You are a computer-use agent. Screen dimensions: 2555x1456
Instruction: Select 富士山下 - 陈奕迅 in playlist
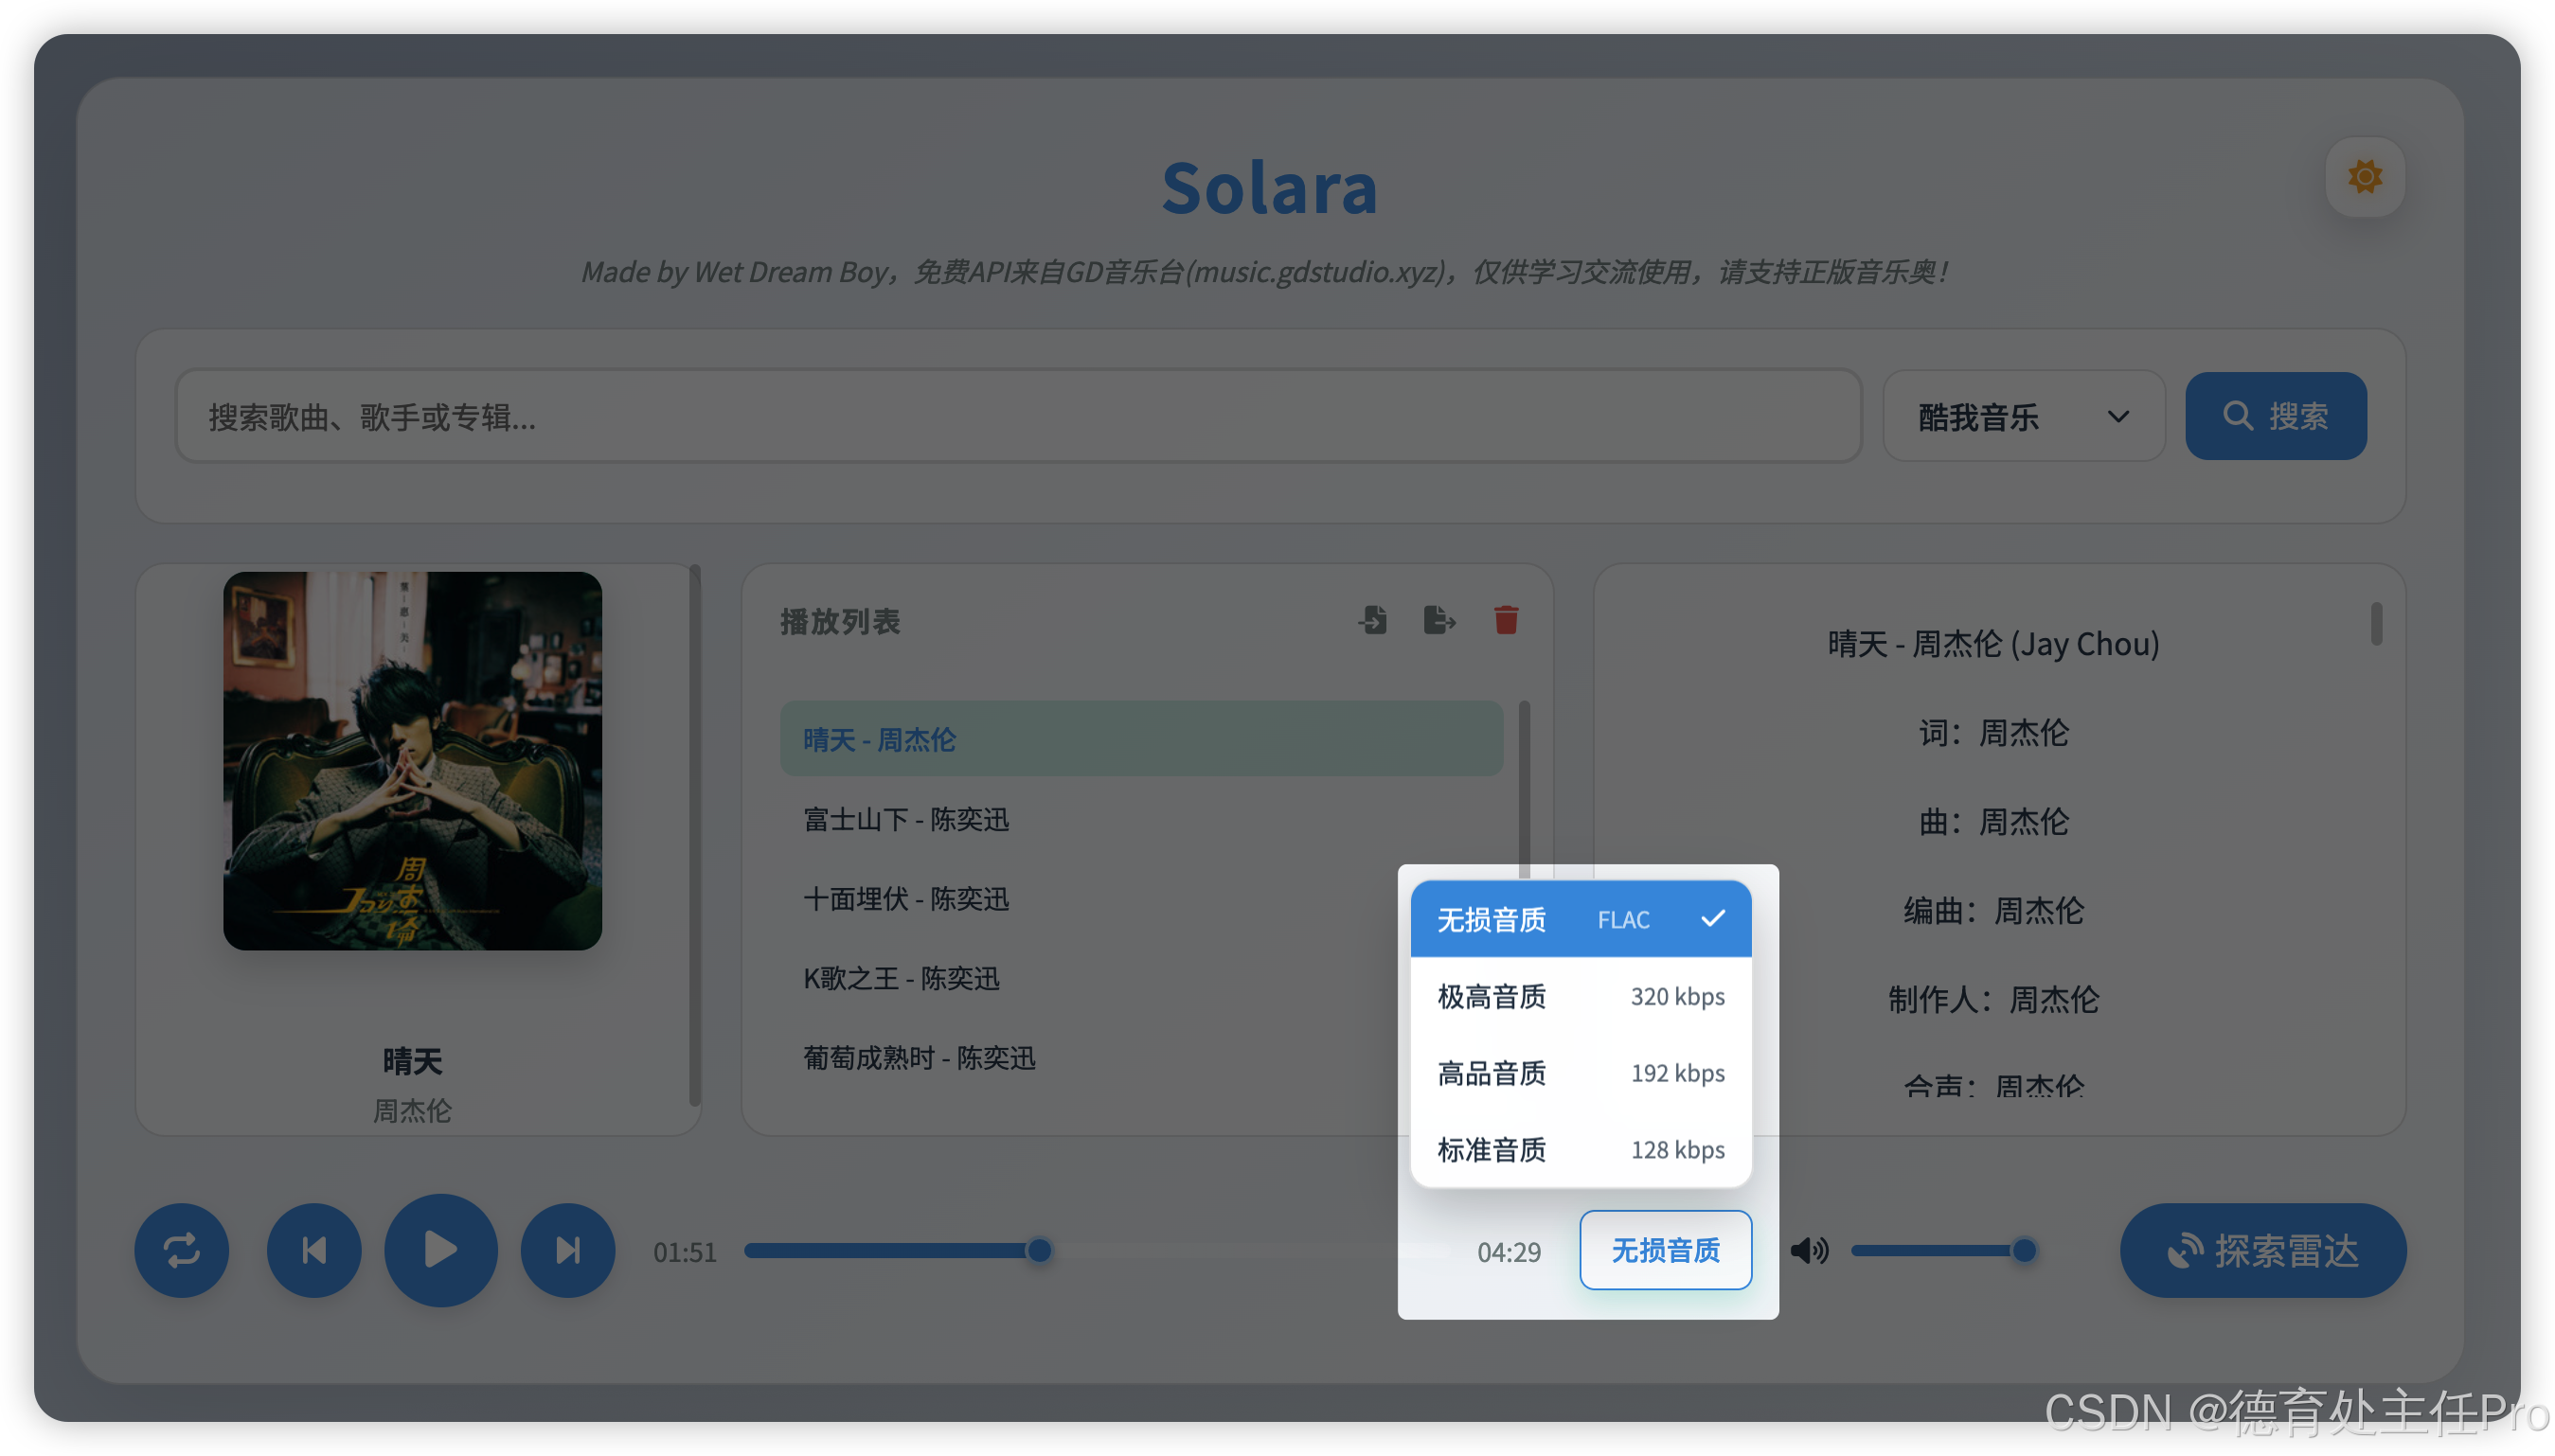coord(905,819)
